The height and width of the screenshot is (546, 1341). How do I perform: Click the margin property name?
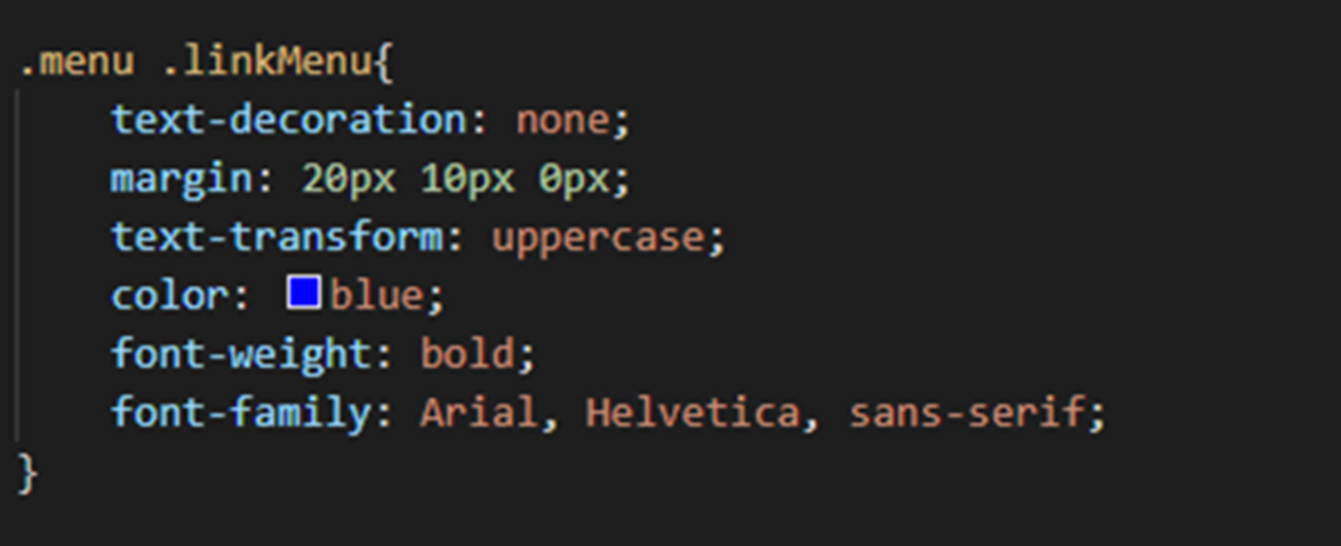click(182, 179)
